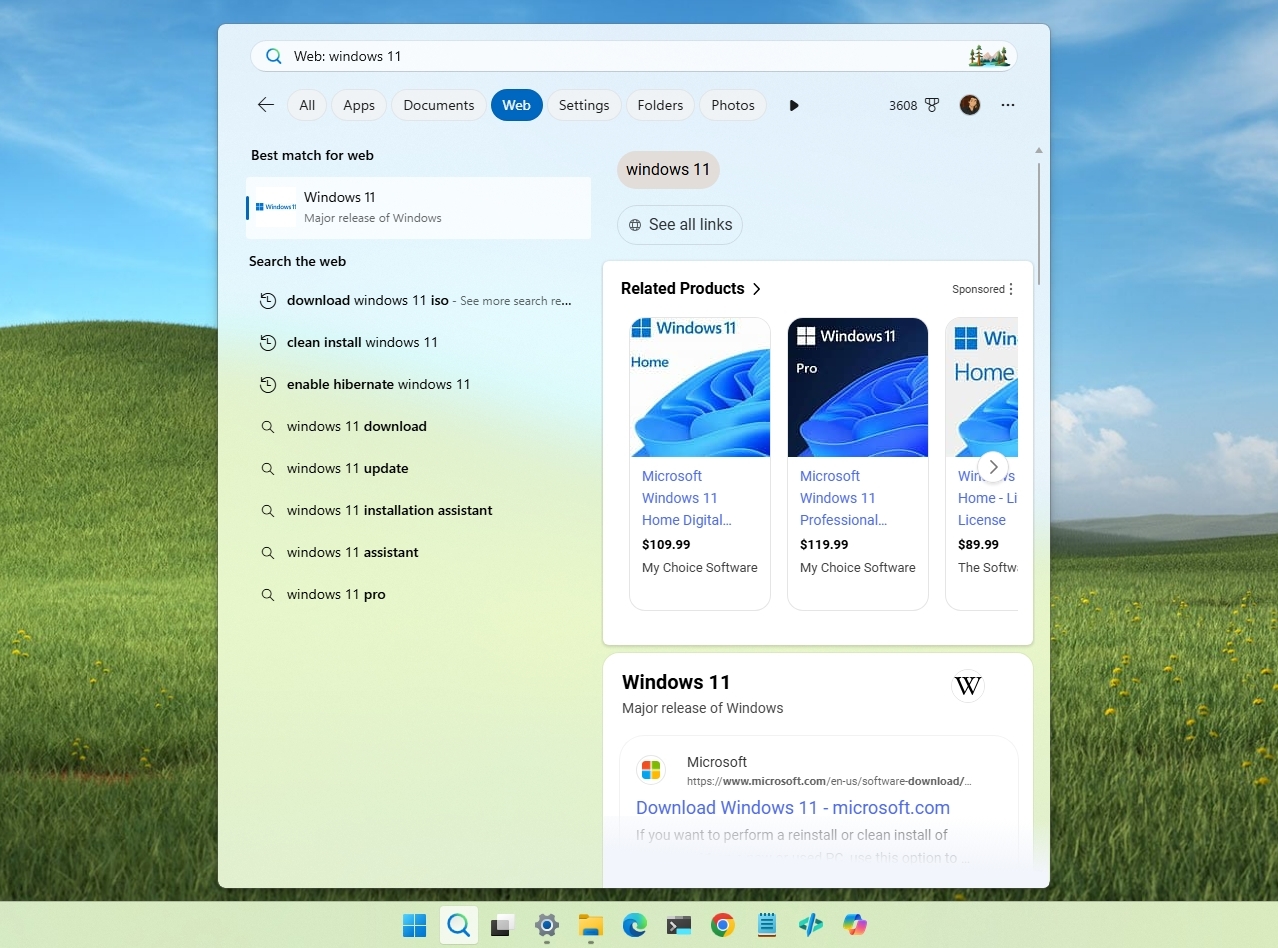This screenshot has height=948, width=1278.
Task: Open Download Windows 11 - microsoft.com link
Action: tap(792, 807)
